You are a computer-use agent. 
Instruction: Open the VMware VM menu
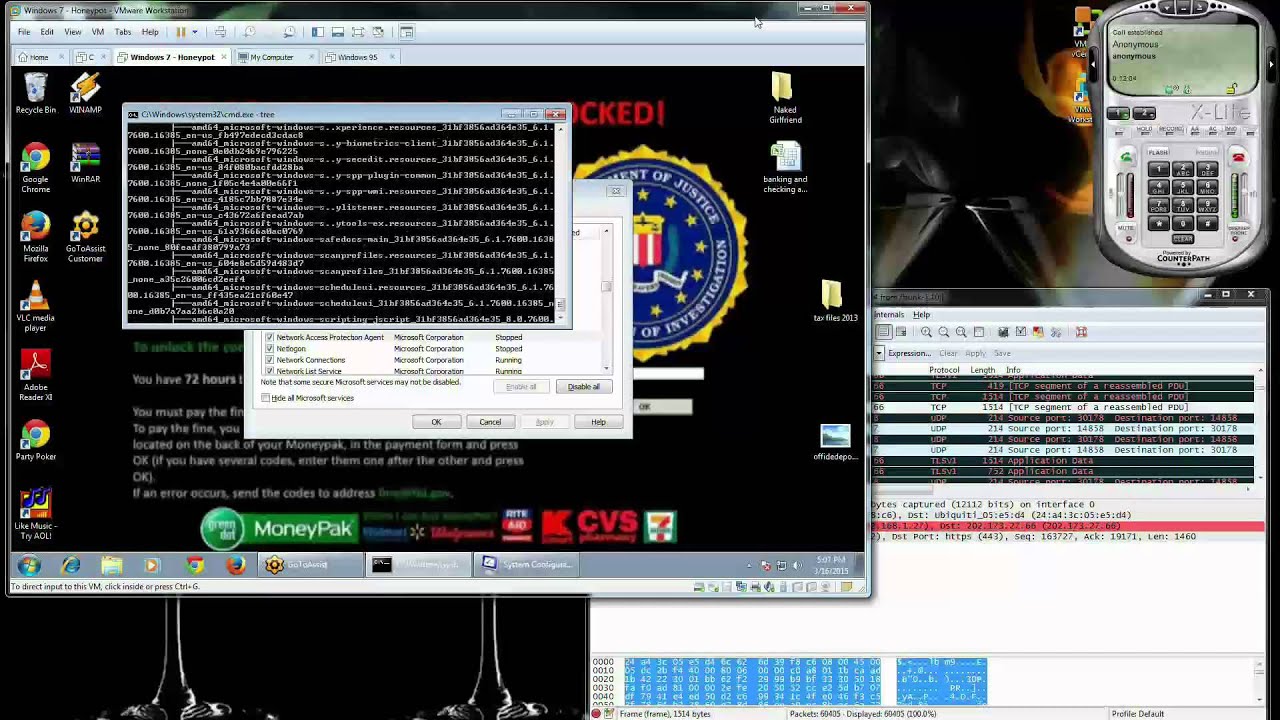pos(98,32)
